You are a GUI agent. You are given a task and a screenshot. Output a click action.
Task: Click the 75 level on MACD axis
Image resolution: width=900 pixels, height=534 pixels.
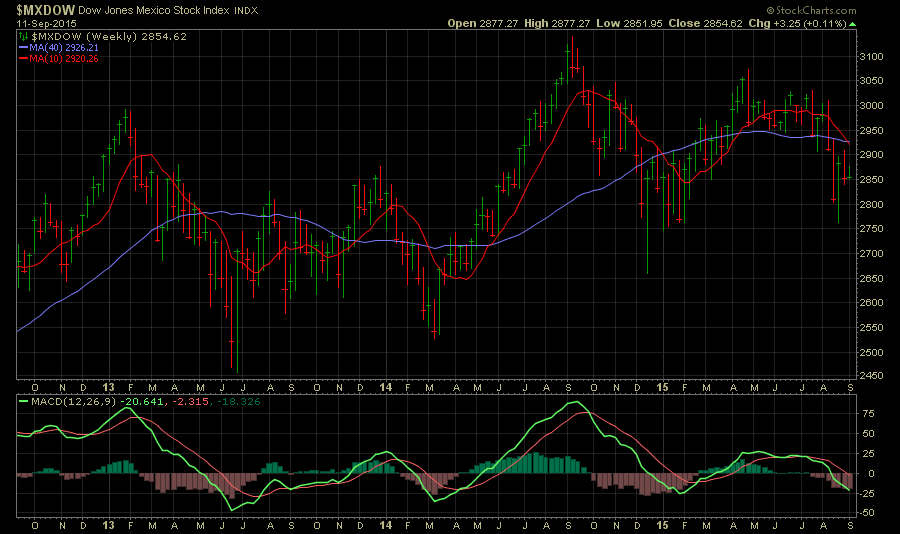[x=867, y=412]
